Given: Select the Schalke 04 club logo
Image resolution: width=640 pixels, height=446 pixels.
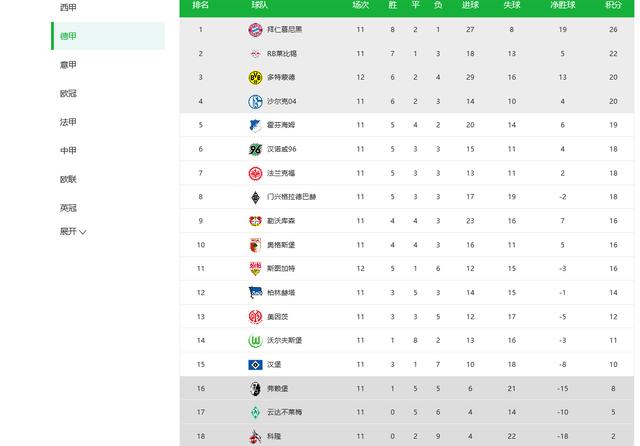Looking at the screenshot, I should (256, 101).
